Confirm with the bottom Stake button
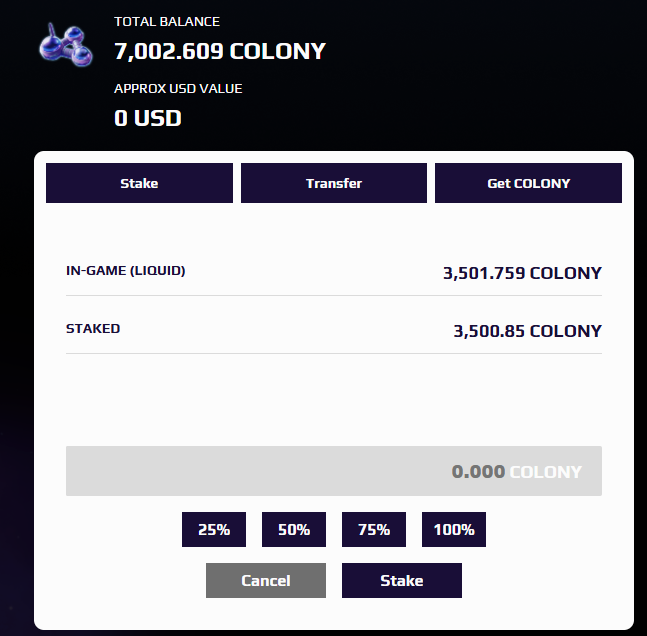This screenshot has width=647, height=636. tap(402, 580)
